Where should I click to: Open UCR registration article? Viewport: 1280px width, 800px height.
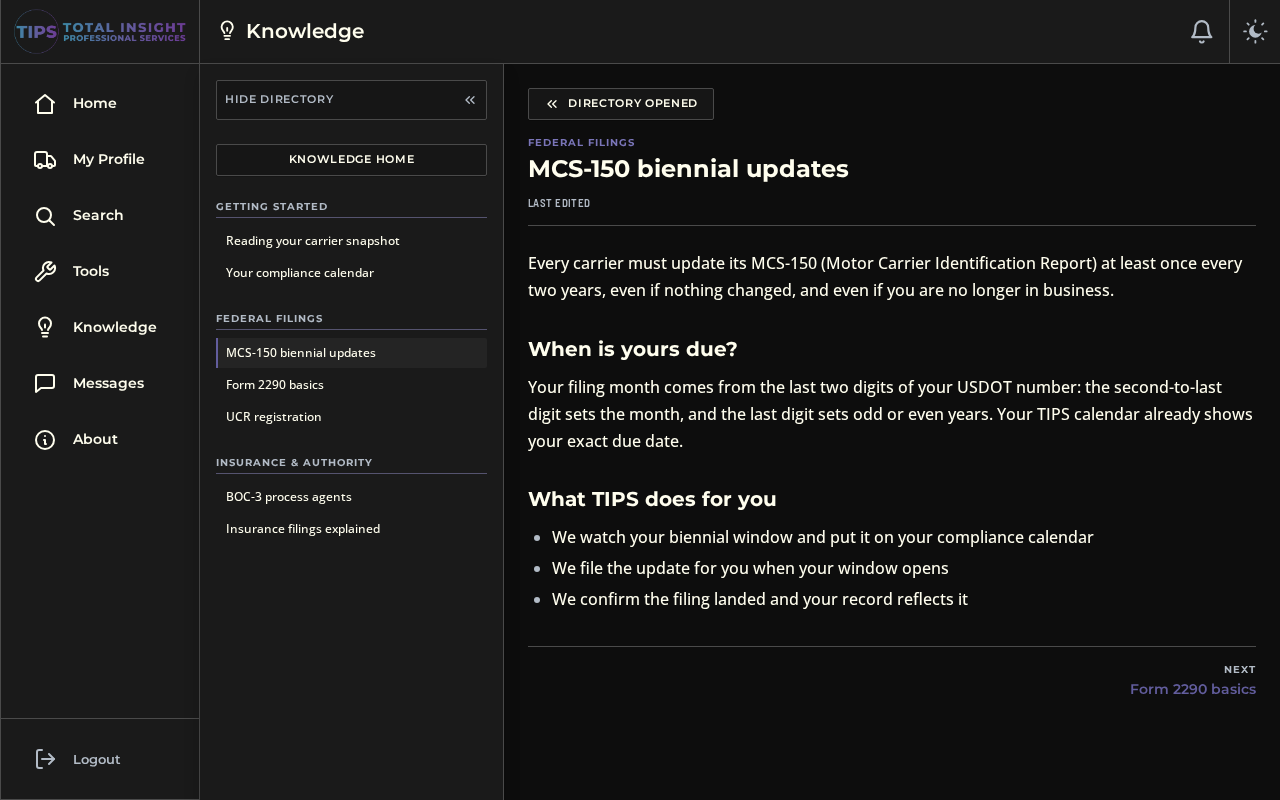coord(351,417)
